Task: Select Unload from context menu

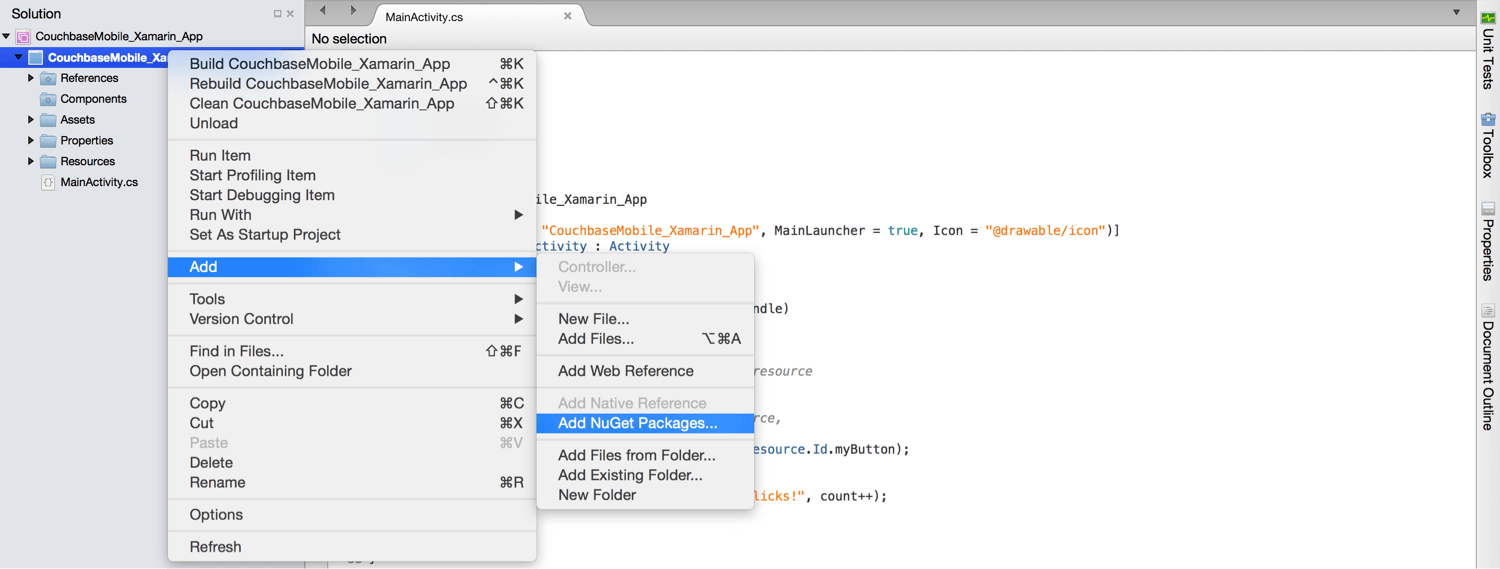Action: pos(352,124)
